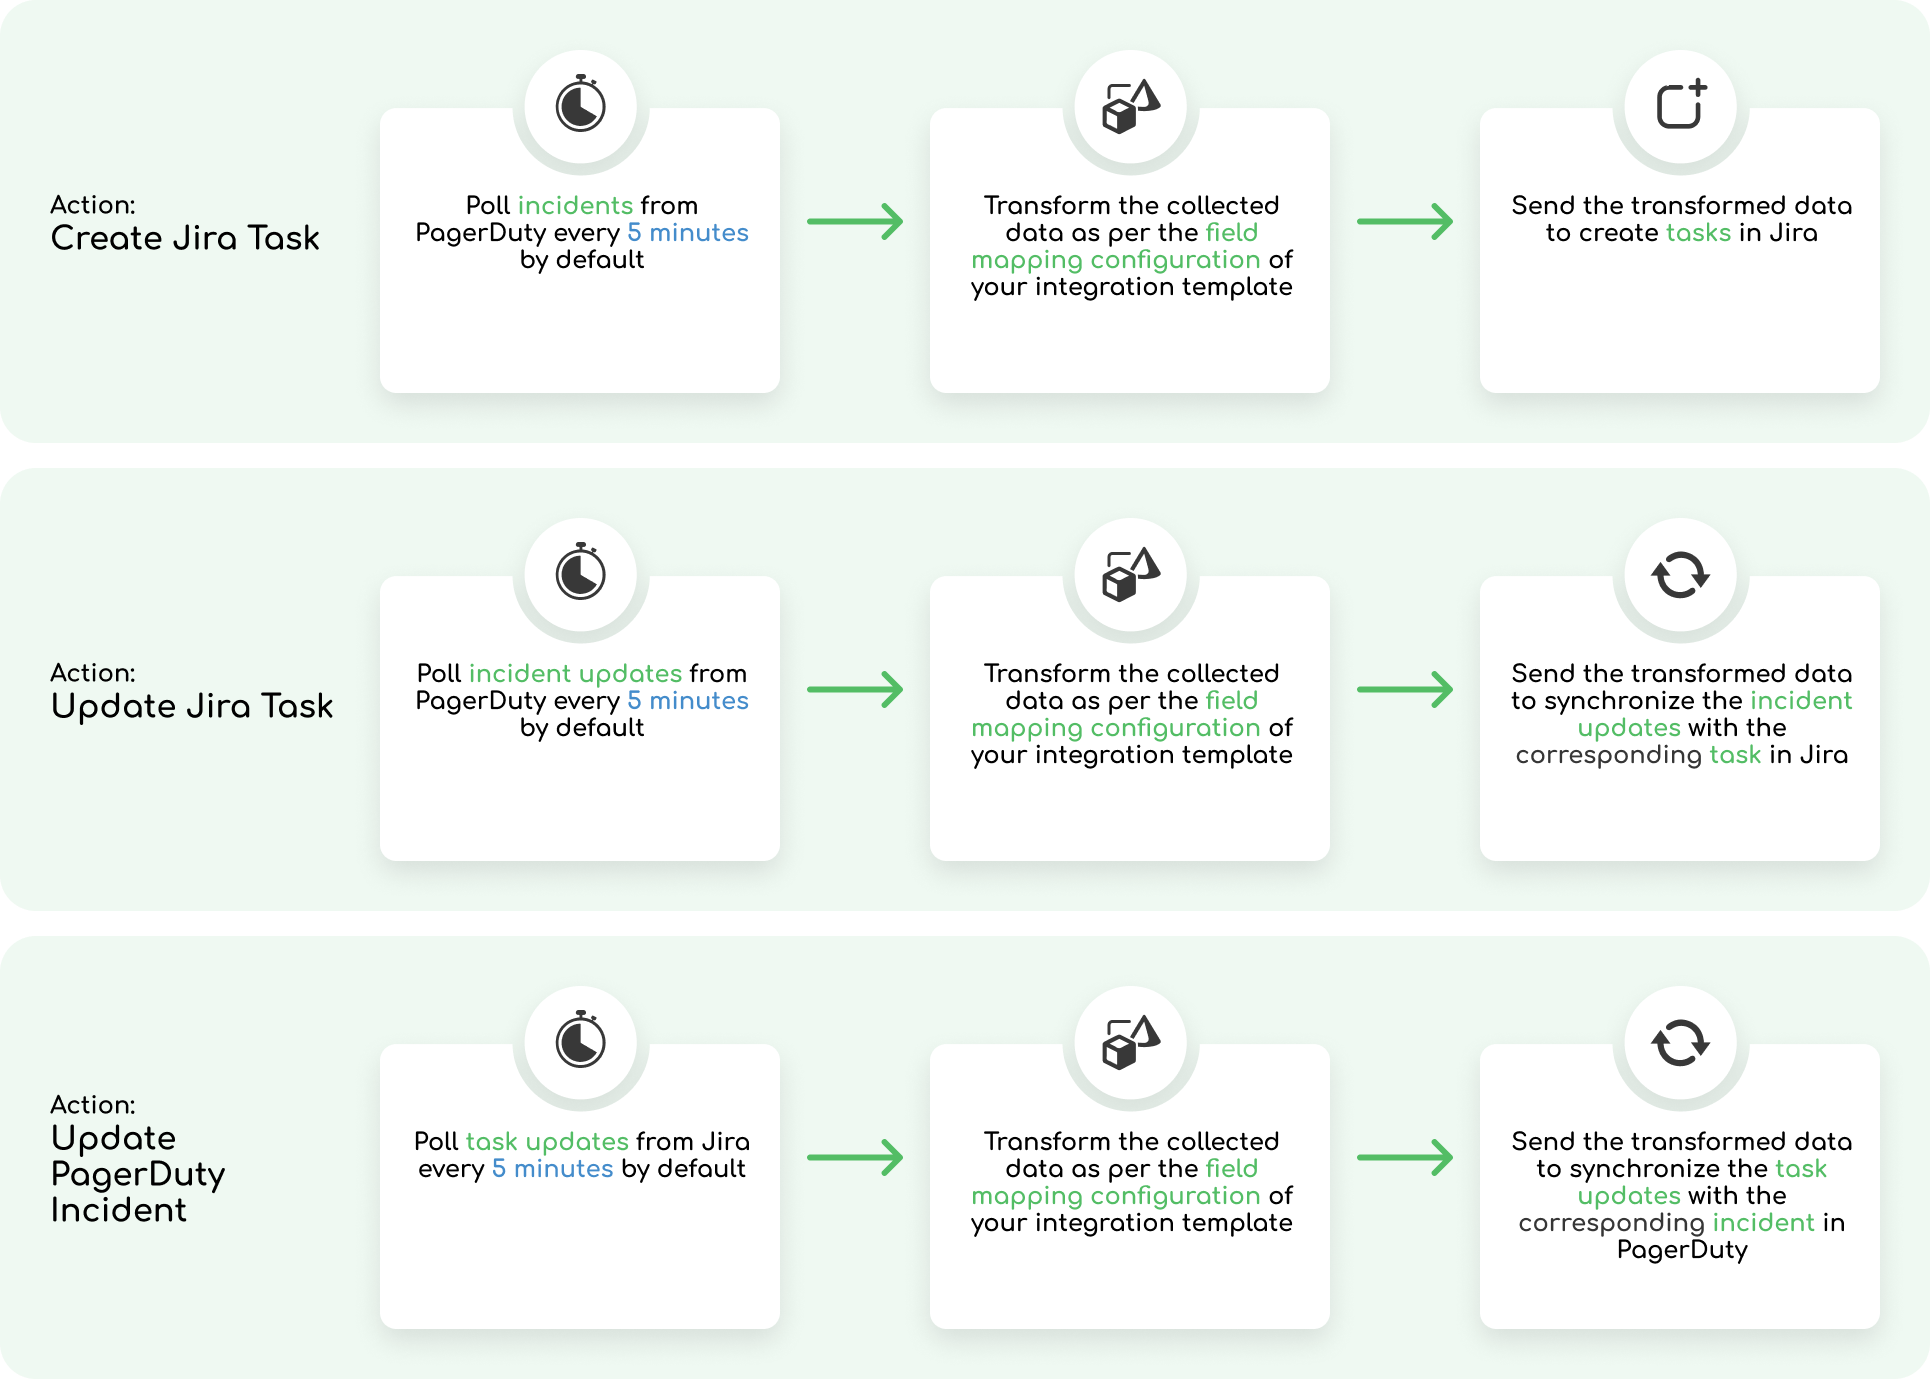The image size is (1930, 1379).
Task: Click the stopwatch icon in Create Jira Task row
Action: (581, 105)
